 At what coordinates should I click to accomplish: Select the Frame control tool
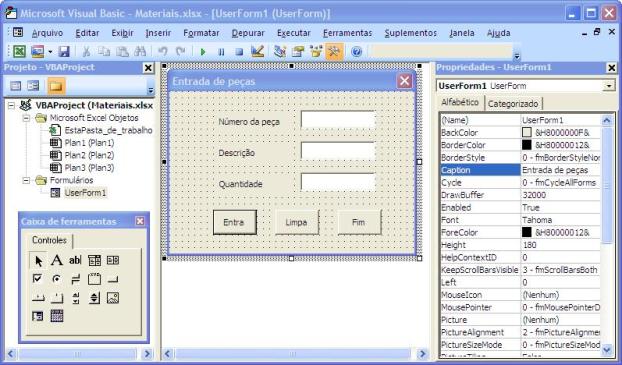94,279
